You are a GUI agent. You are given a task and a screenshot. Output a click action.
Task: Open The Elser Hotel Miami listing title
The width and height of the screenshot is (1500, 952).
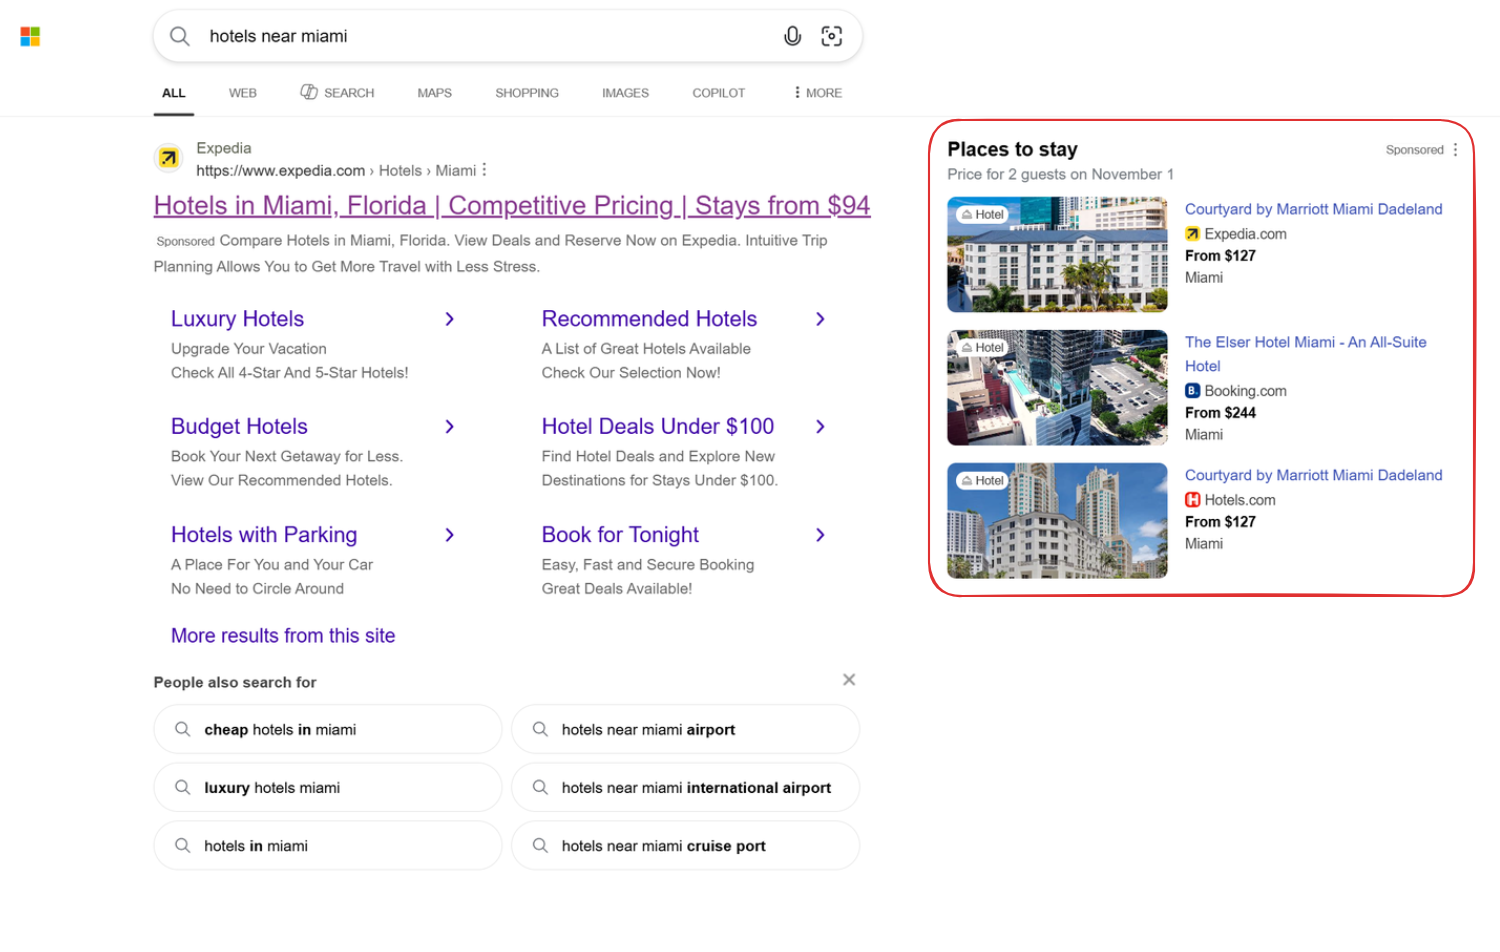(1306, 354)
